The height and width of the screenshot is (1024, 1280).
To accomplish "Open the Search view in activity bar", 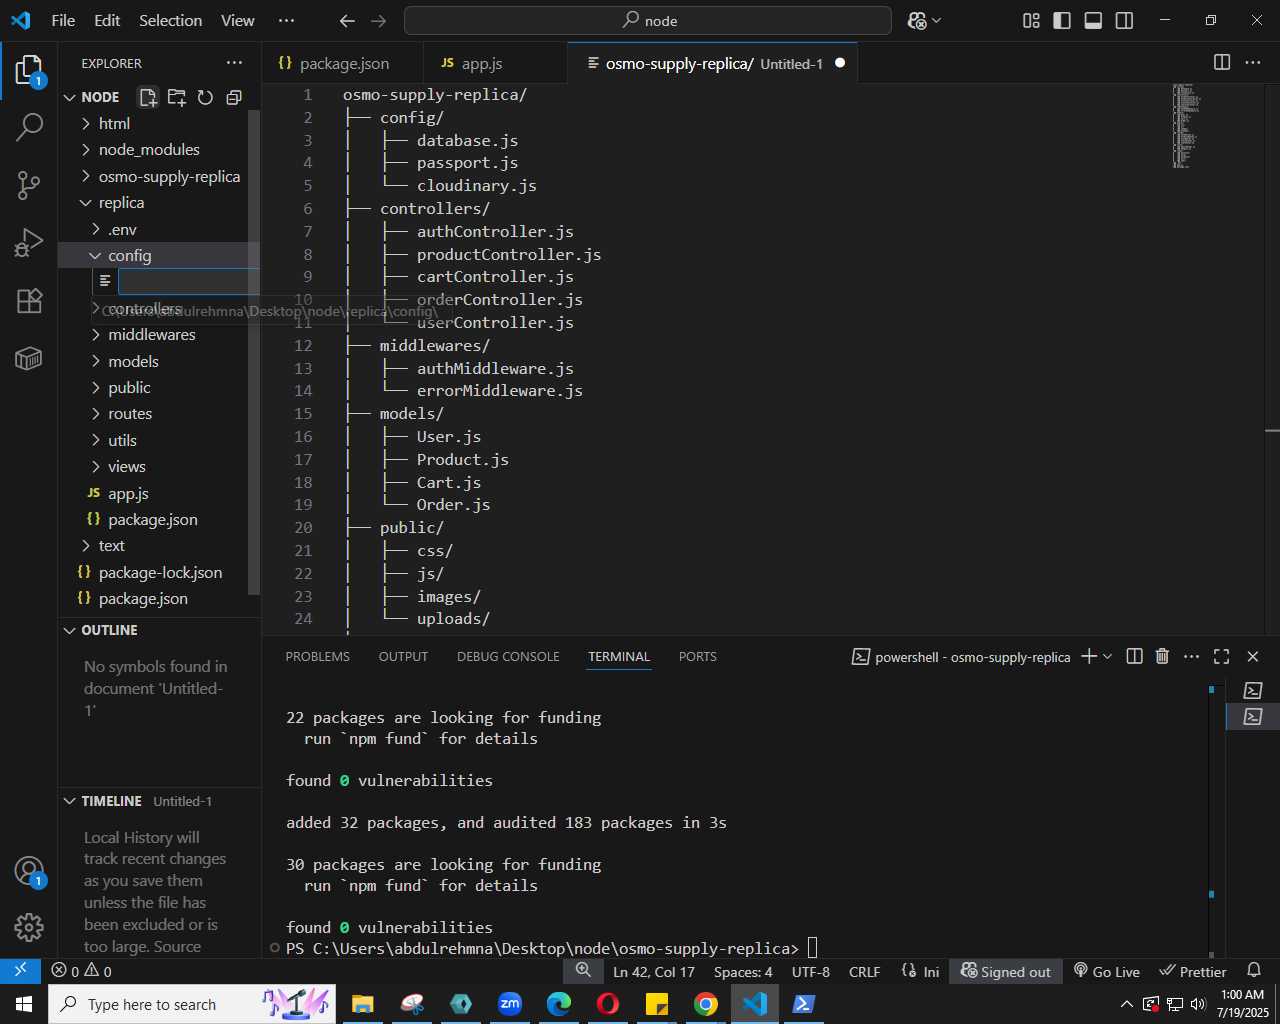I will 29,127.
